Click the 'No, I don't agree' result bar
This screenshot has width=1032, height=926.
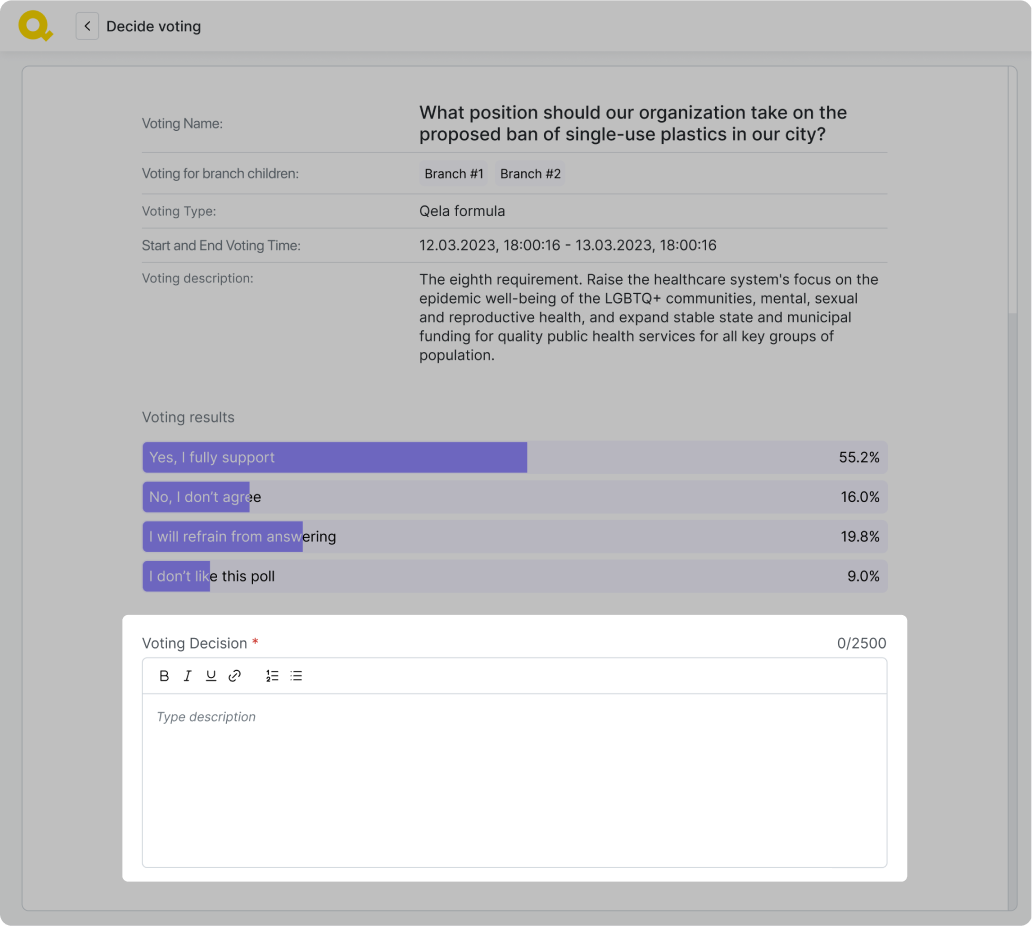click(x=514, y=497)
